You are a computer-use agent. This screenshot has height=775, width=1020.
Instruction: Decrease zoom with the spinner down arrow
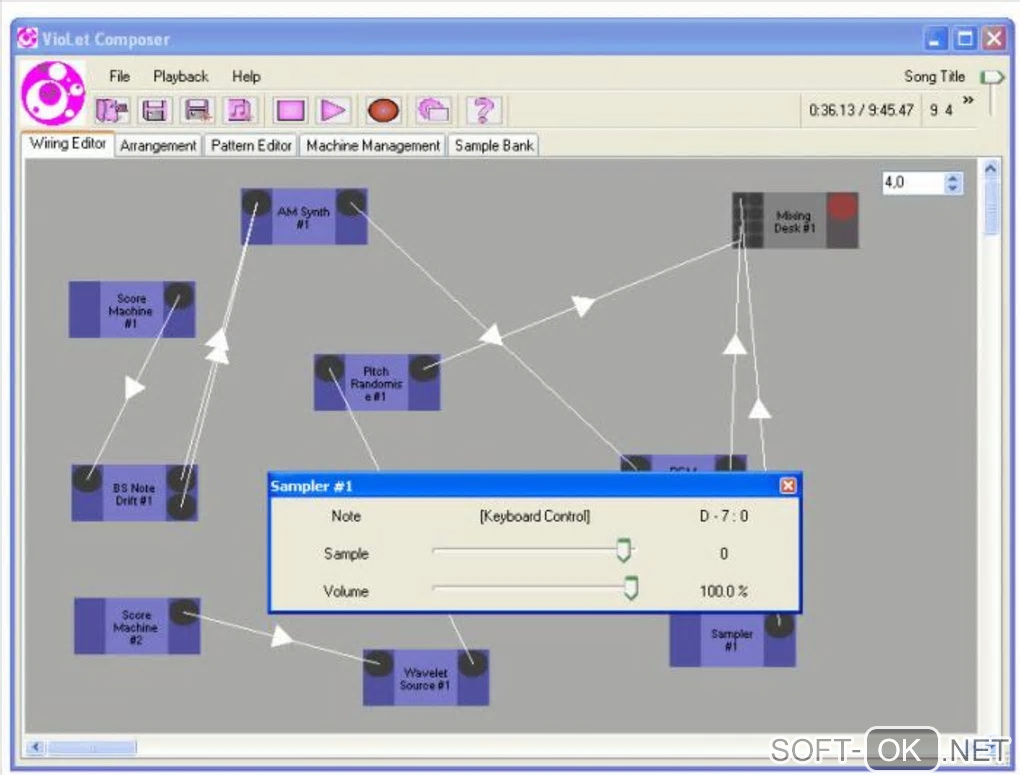tap(953, 187)
